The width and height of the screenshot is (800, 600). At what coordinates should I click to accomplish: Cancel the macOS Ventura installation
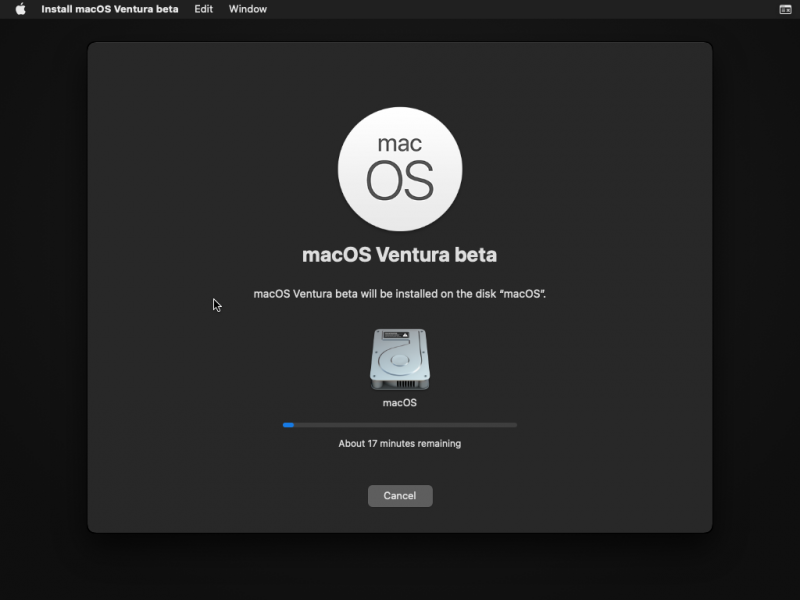point(400,495)
